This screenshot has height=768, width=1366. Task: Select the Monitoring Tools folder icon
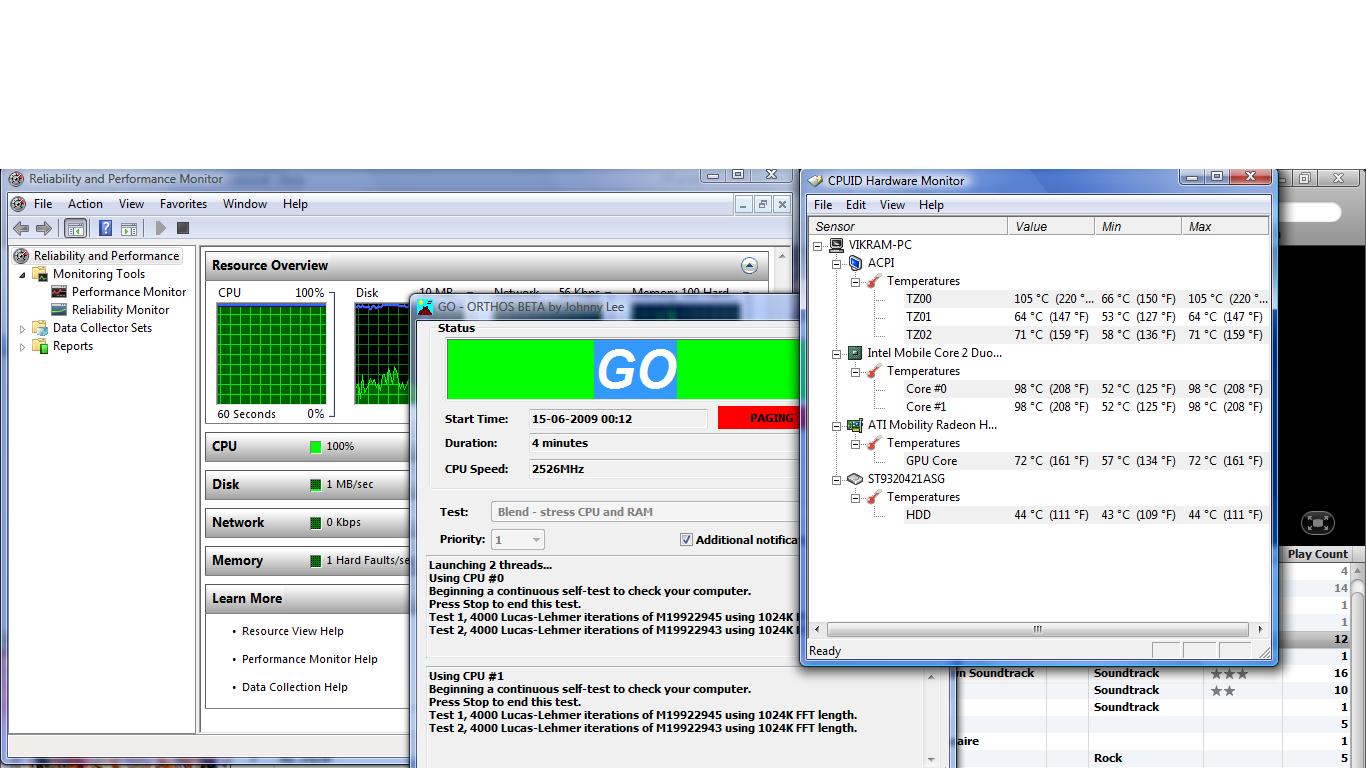coord(40,274)
